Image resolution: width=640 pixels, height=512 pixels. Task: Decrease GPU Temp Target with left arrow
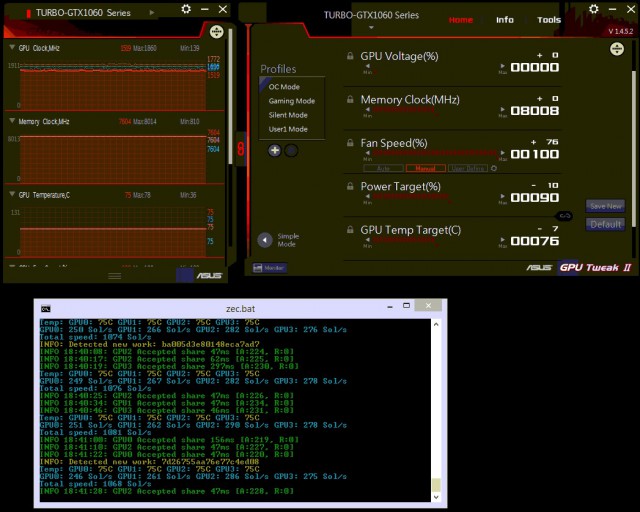coord(368,240)
